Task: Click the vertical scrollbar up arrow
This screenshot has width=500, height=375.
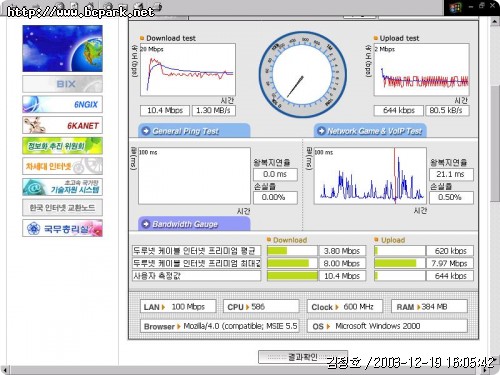Action: 495,22
